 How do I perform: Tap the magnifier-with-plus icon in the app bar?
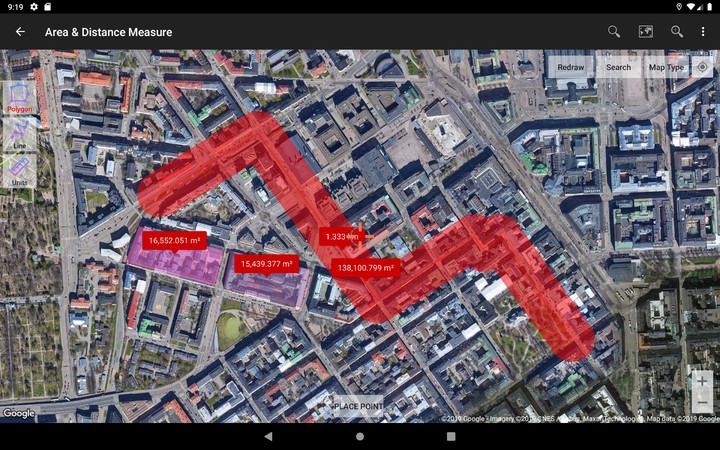[677, 32]
